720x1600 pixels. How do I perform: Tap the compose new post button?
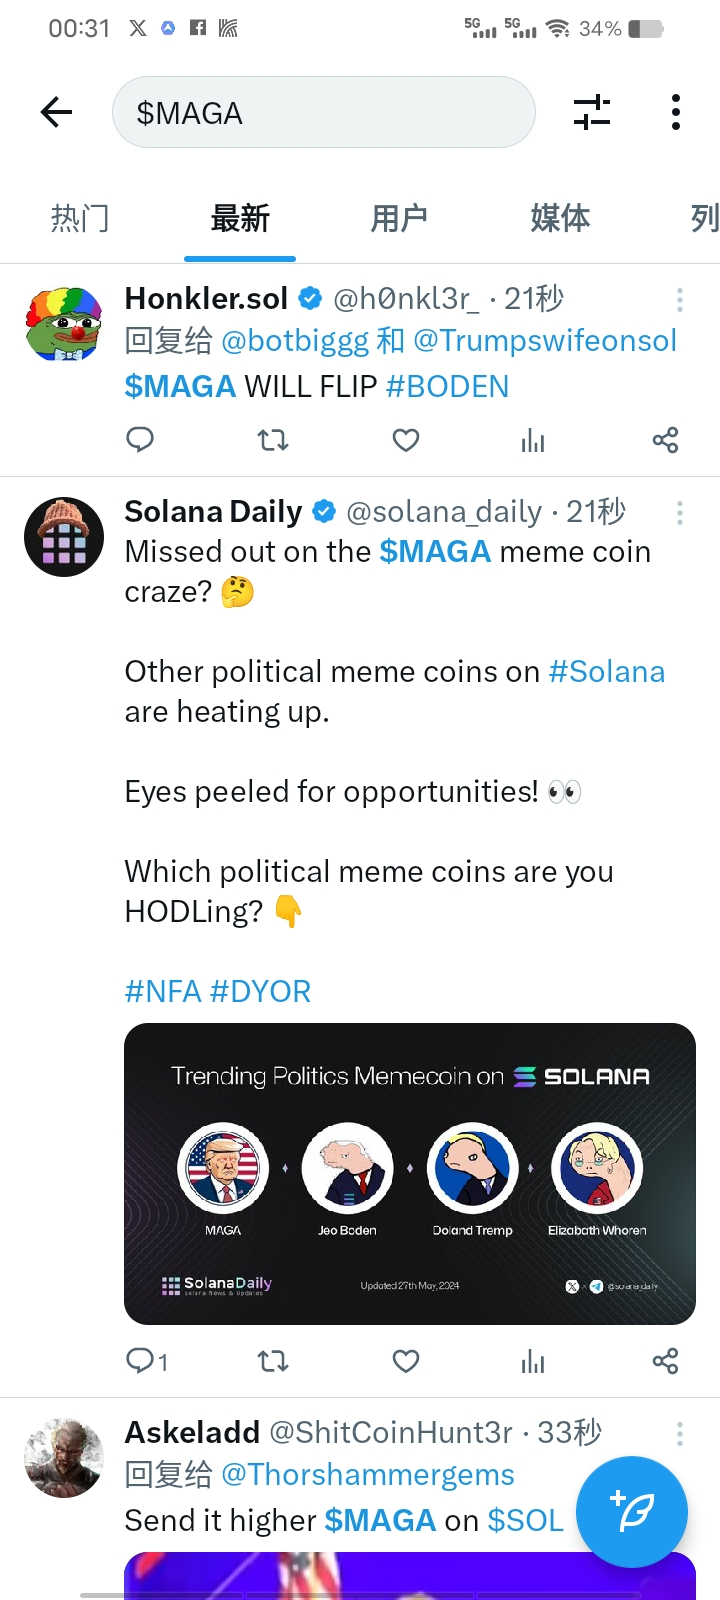pyautogui.click(x=632, y=1511)
